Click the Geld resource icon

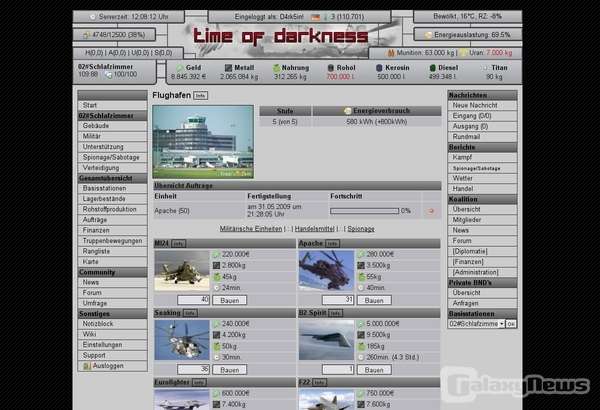coord(179,68)
